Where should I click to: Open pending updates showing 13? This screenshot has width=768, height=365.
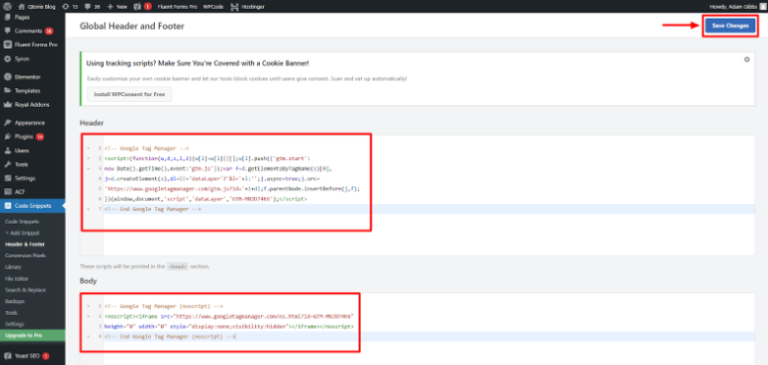(x=70, y=7)
